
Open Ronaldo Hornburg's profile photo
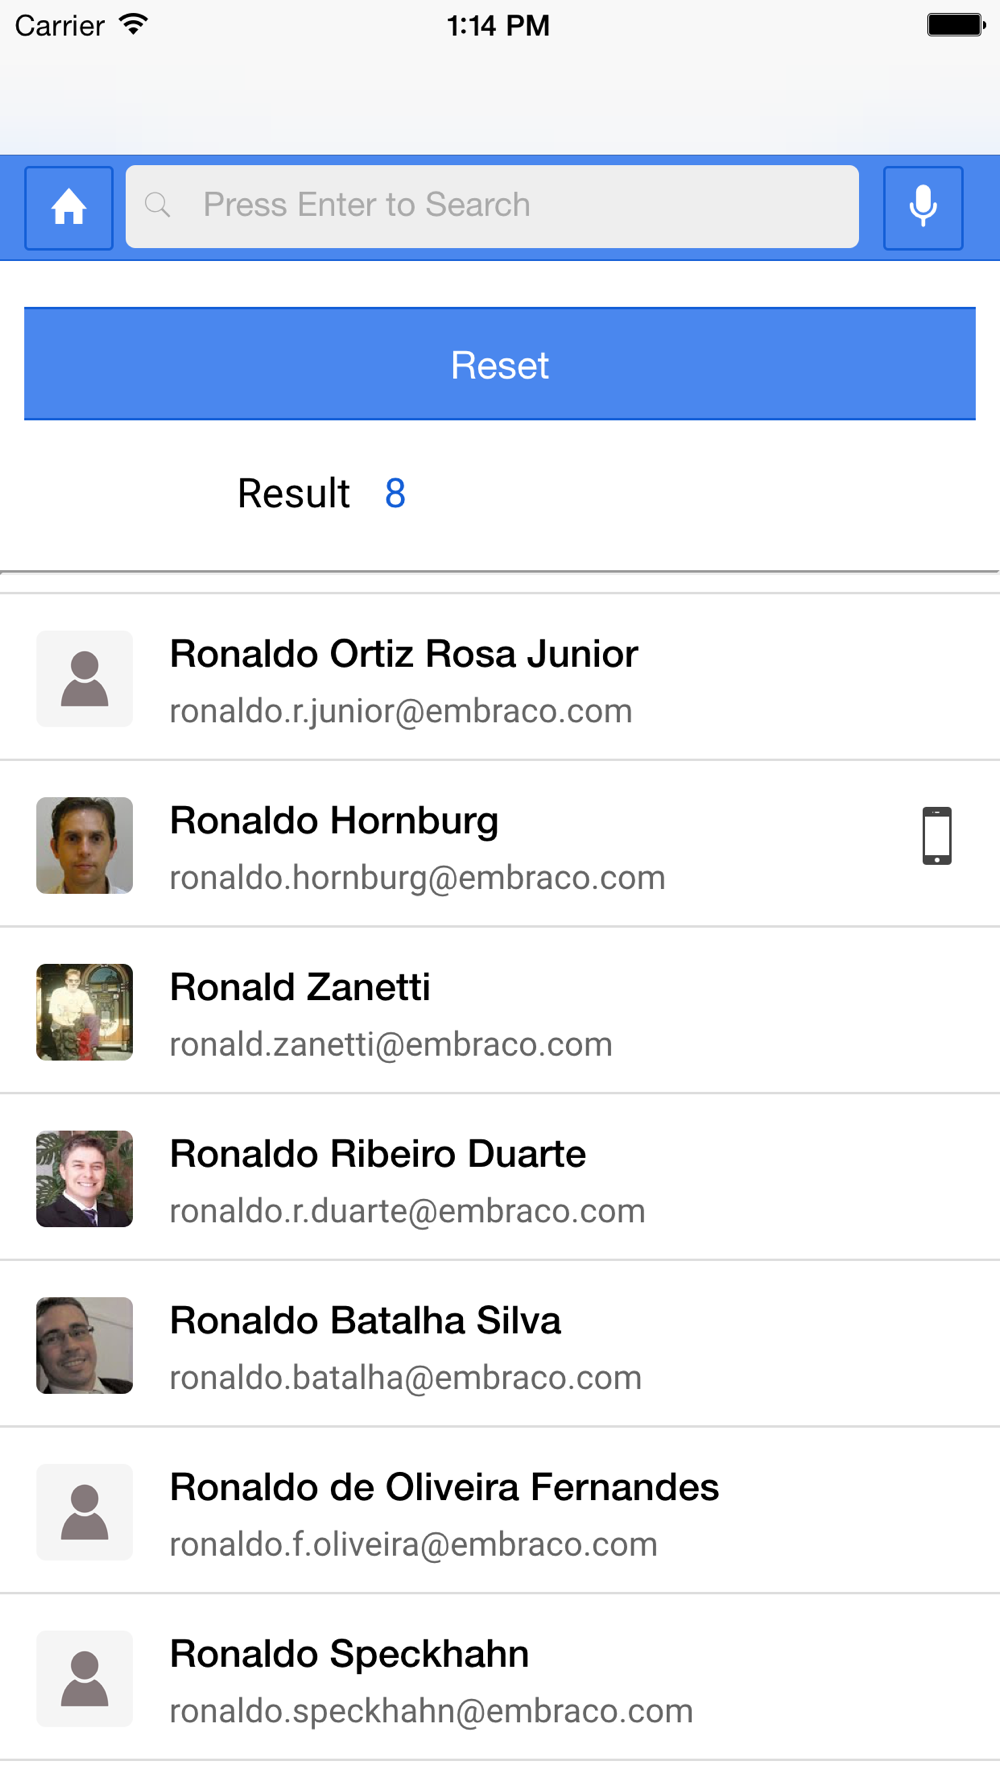[85, 846]
